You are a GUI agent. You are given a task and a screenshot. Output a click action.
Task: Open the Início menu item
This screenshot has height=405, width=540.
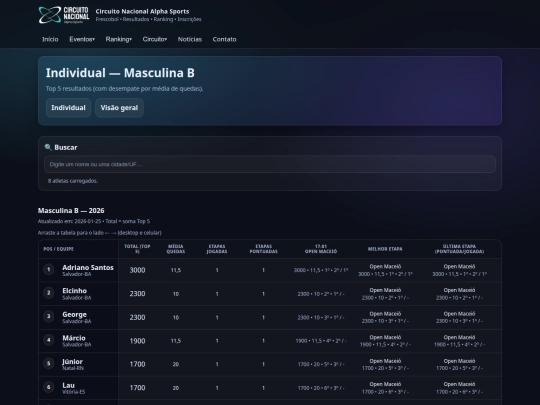point(50,39)
